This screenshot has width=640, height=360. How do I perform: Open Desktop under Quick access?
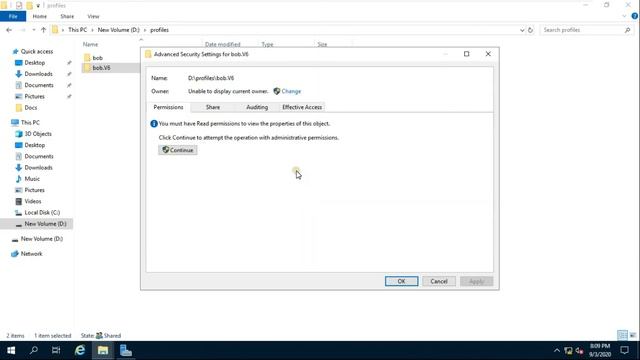(x=35, y=63)
